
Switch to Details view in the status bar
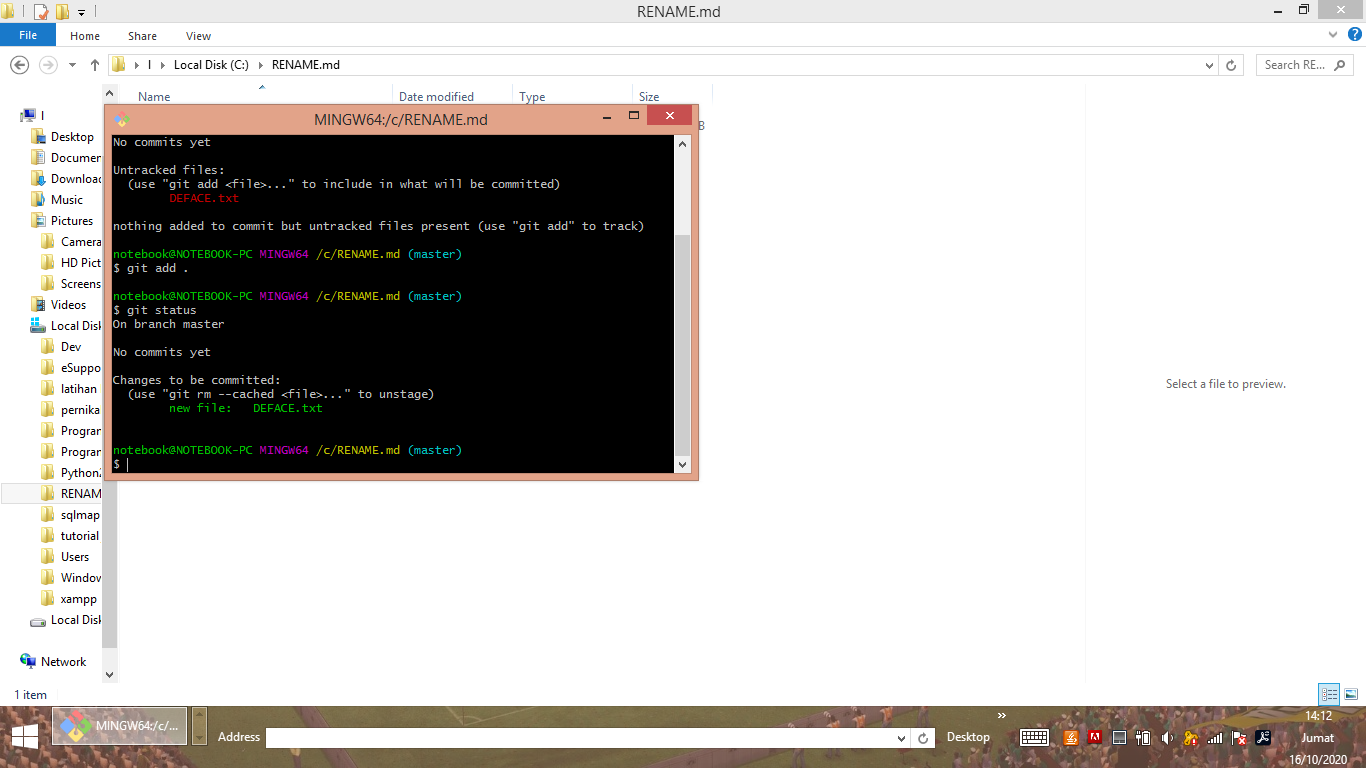pos(1329,694)
